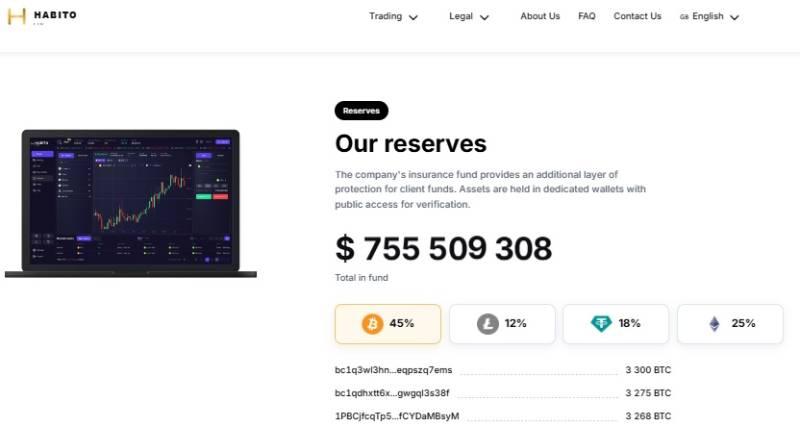The image size is (800, 427).
Task: Open the English language chevron
Action: (735, 17)
